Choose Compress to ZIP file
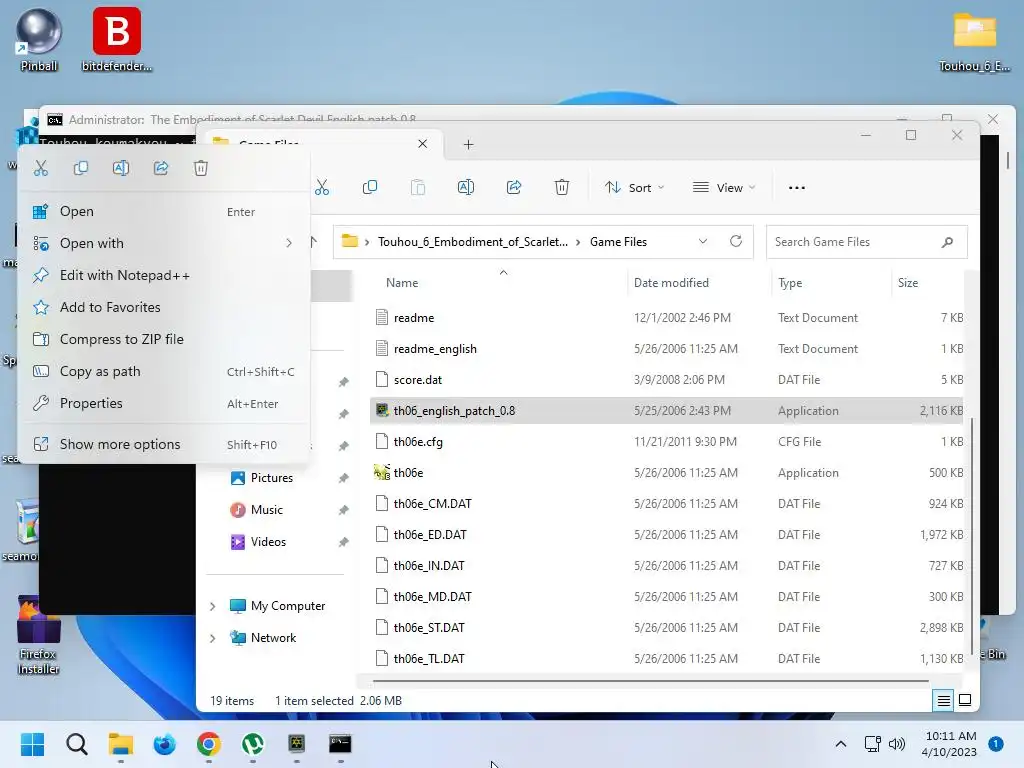 tap(164, 340)
